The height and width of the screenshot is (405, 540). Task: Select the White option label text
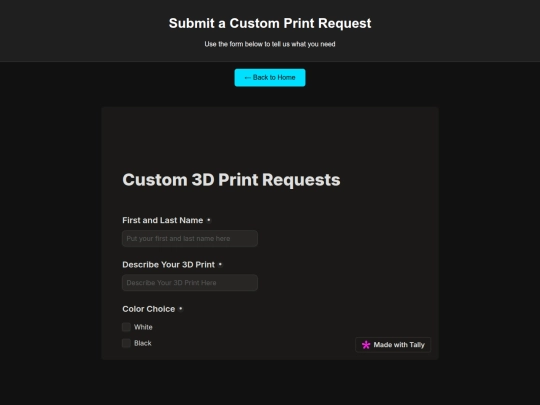(143, 327)
